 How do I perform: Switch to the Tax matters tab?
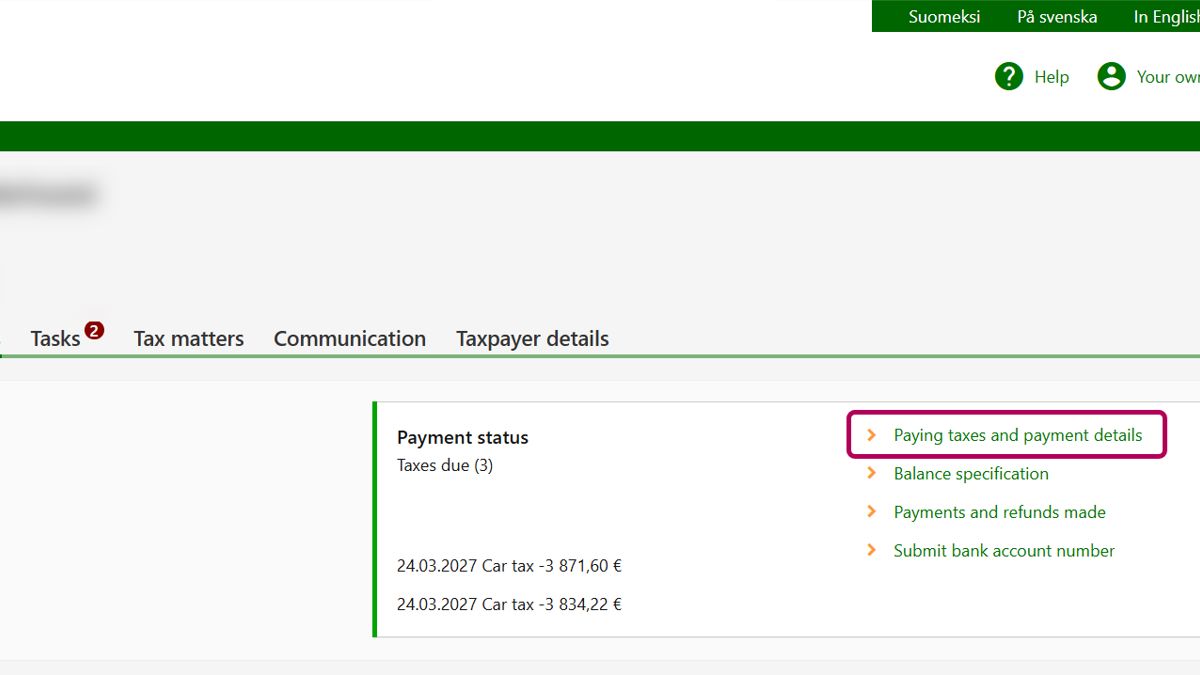[188, 339]
